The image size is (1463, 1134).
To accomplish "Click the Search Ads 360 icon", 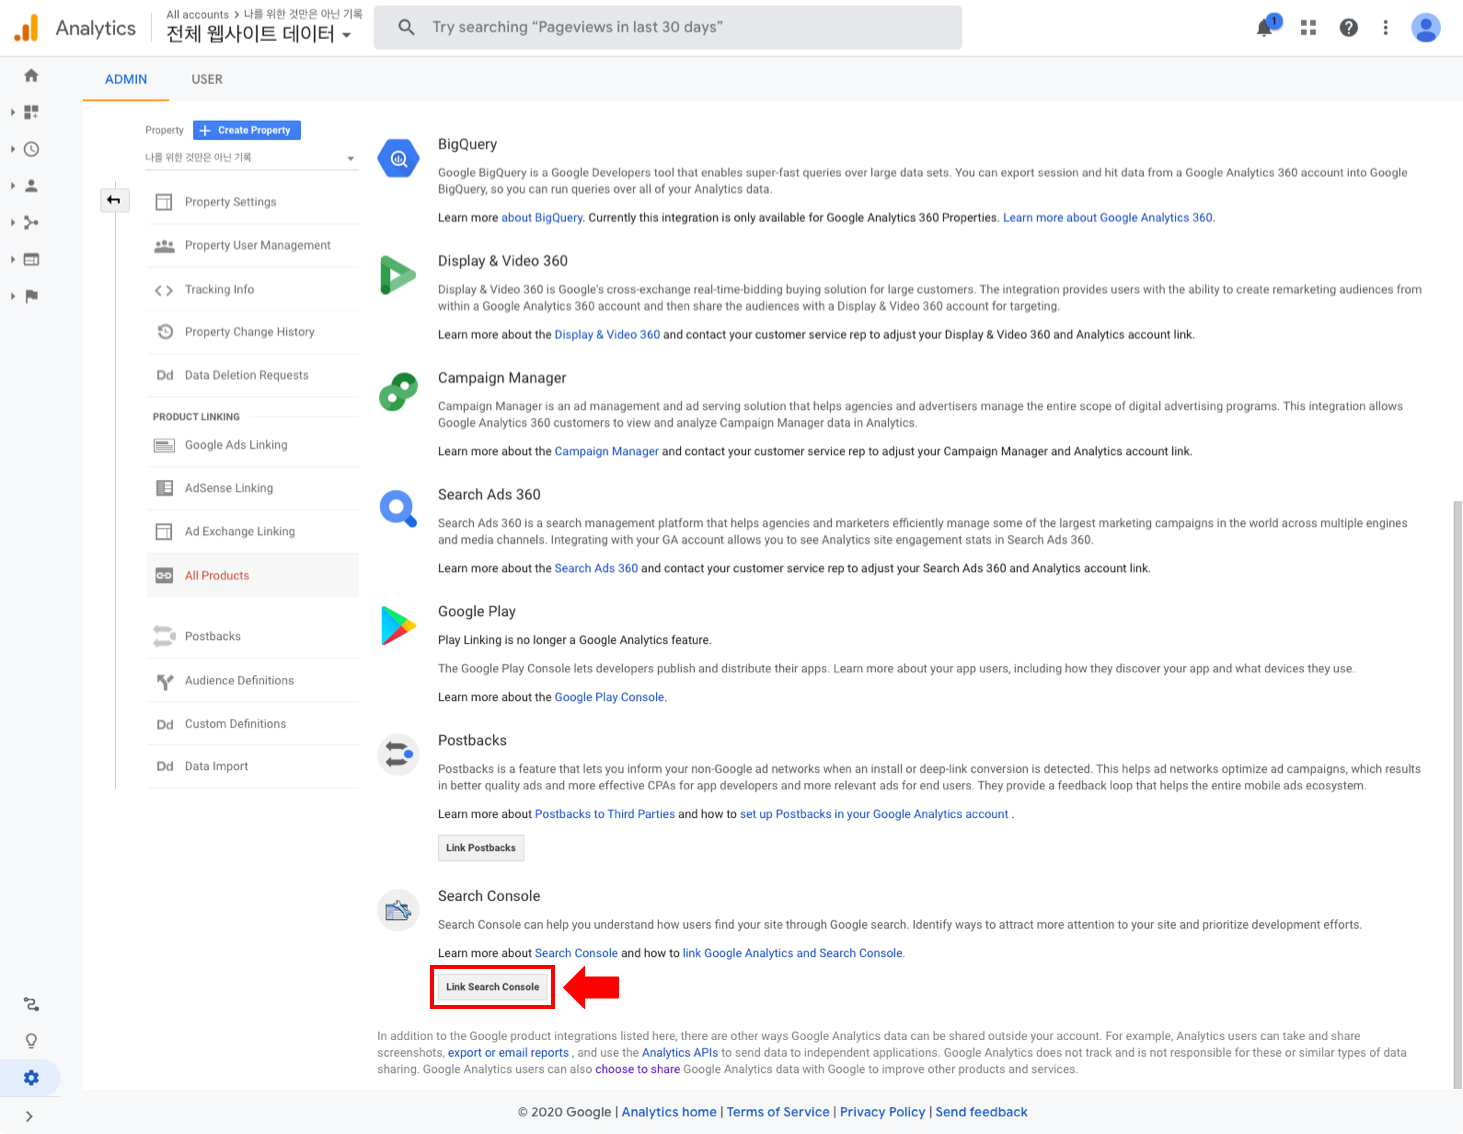I will [398, 508].
